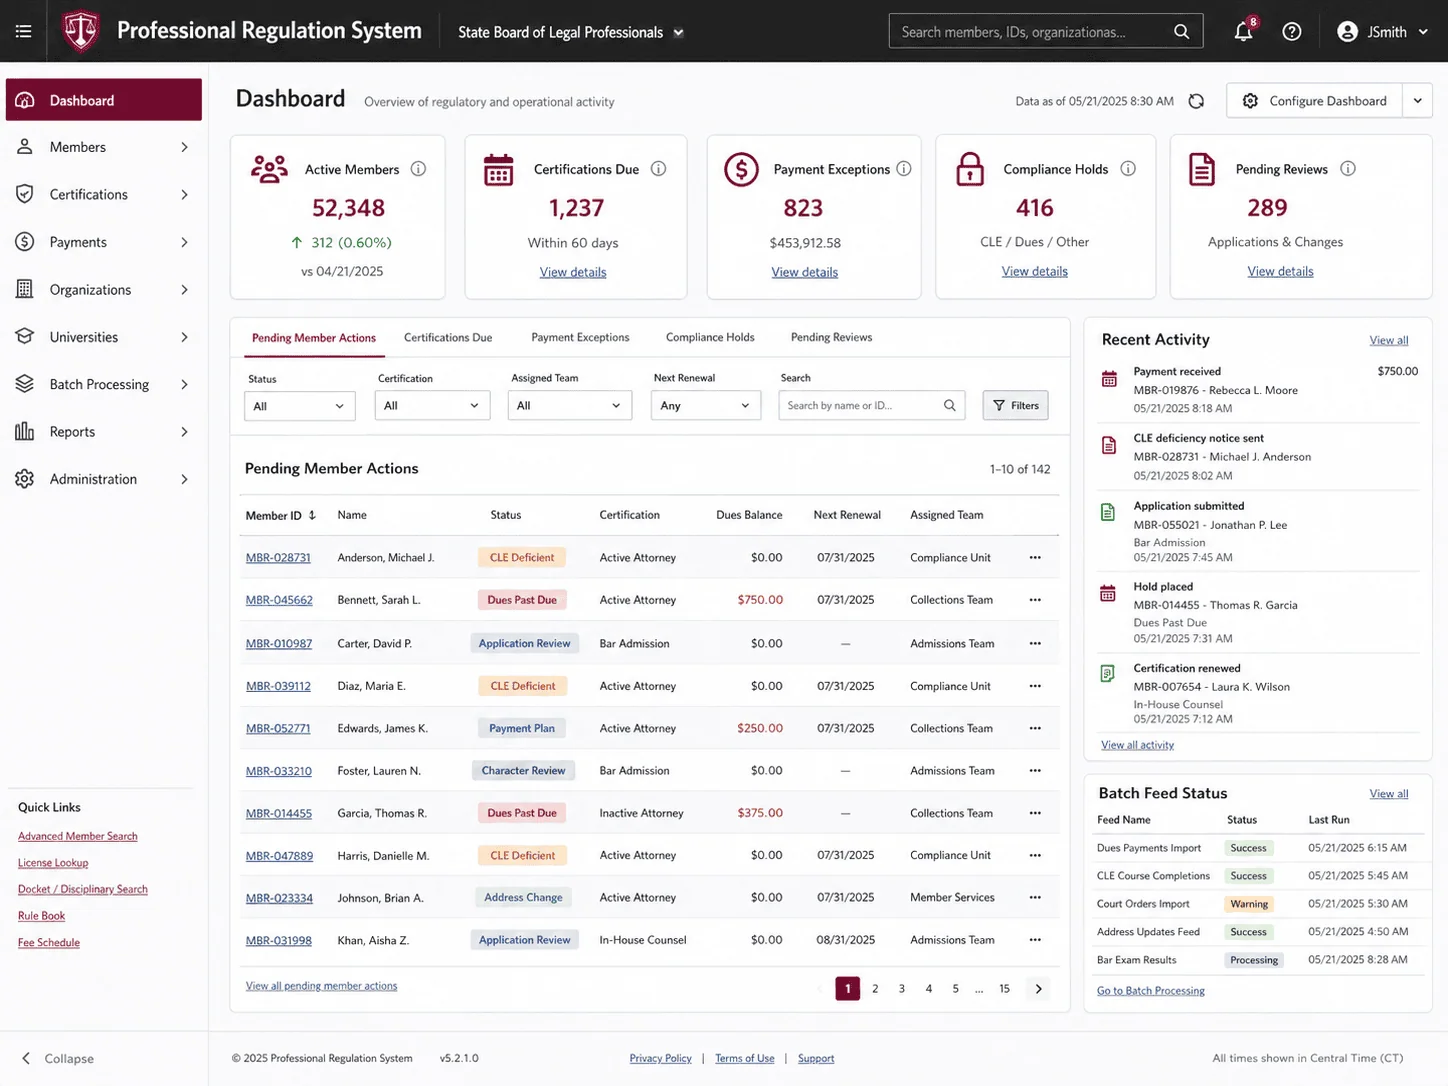This screenshot has width=1448, height=1086.
Task: Switch to the Compliance Holds tab
Action: coord(710,338)
